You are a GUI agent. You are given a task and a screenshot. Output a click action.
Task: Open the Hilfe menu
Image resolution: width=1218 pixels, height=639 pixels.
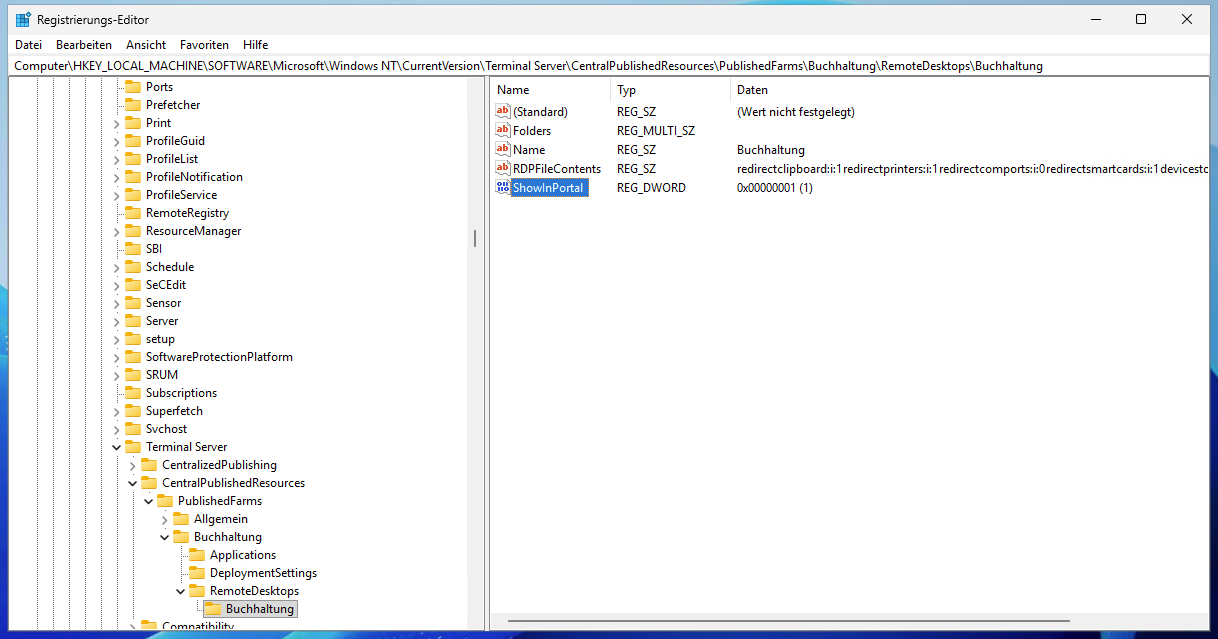255,45
